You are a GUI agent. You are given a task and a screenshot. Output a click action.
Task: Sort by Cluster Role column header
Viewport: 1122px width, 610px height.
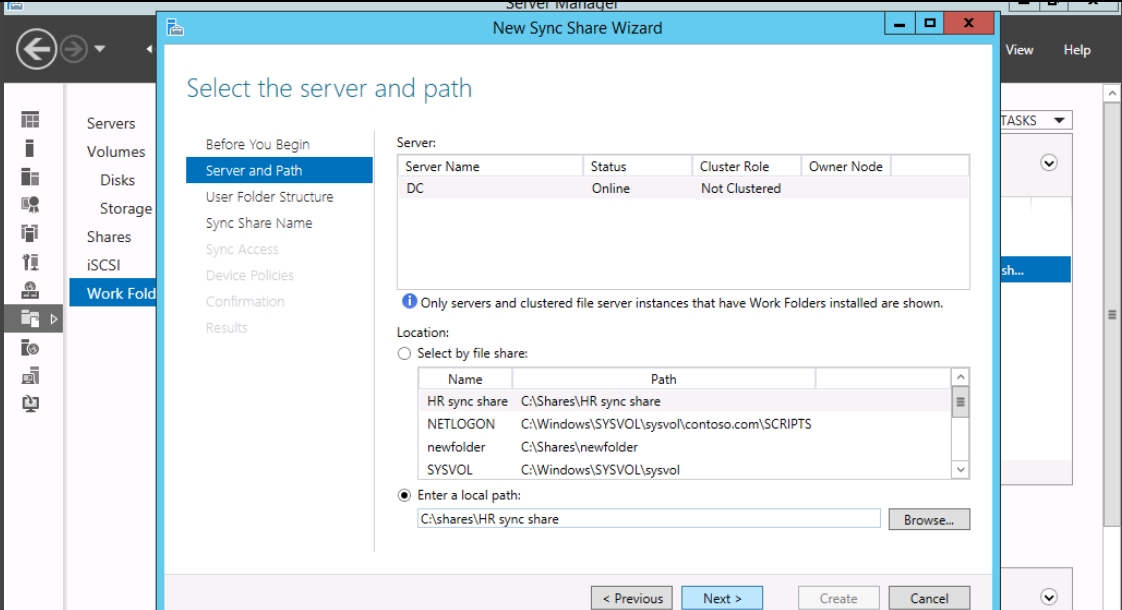746,166
